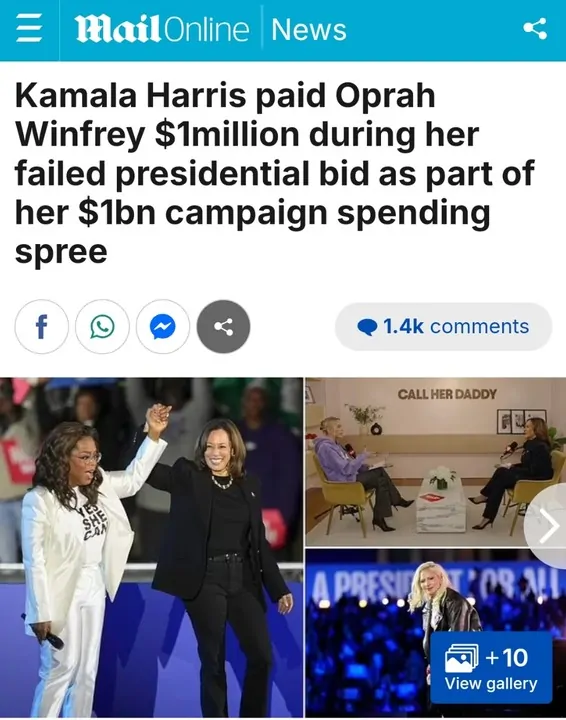This screenshot has width=566, height=720.
Task: Open the hamburger menu
Action: [x=29, y=30]
